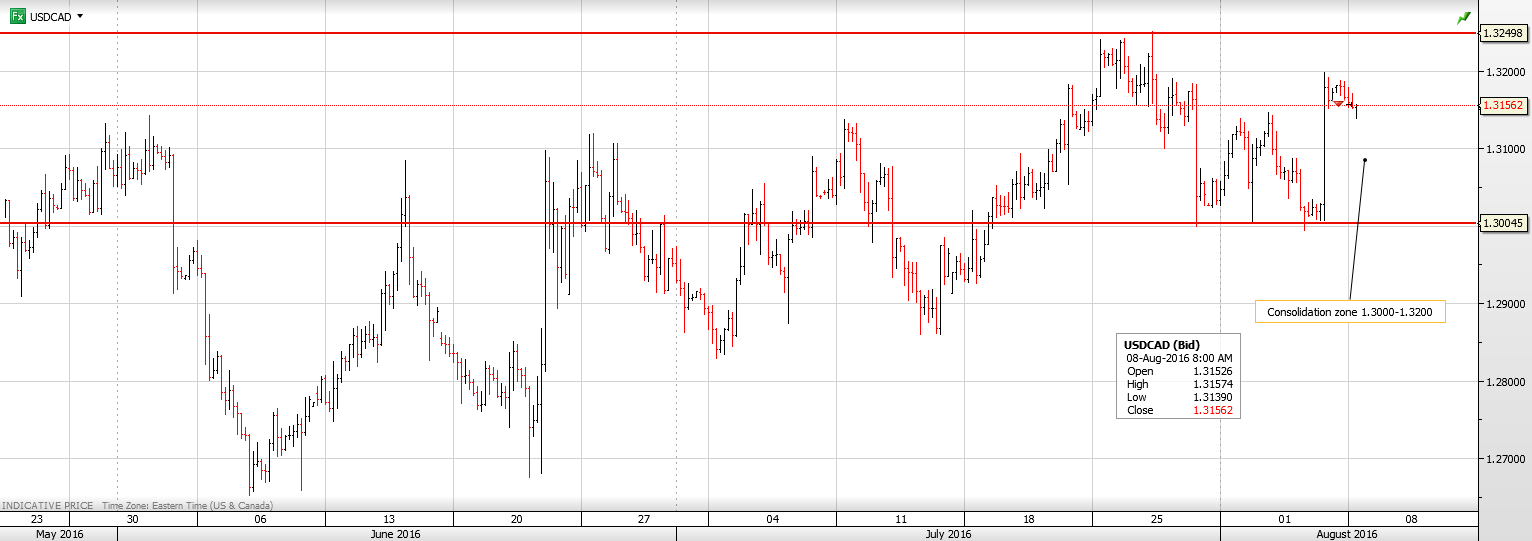The image size is (1532, 541).
Task: Click the small red triangle marker on recent bars
Action: point(1338,104)
